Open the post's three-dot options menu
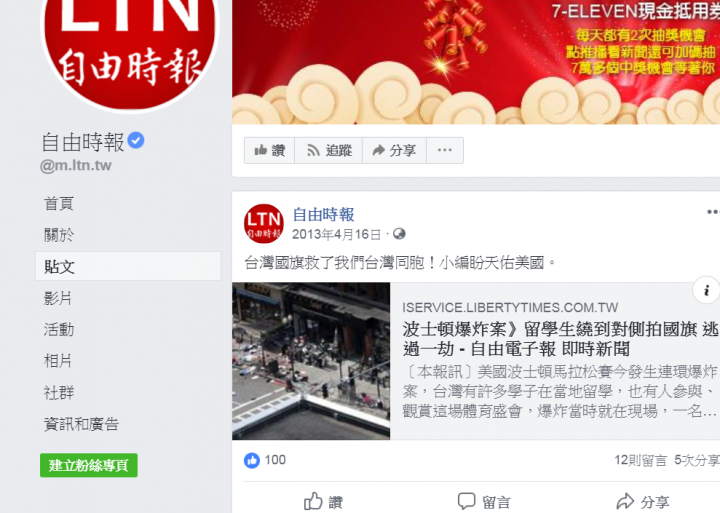Screen dimensions: 720x513 (713, 212)
